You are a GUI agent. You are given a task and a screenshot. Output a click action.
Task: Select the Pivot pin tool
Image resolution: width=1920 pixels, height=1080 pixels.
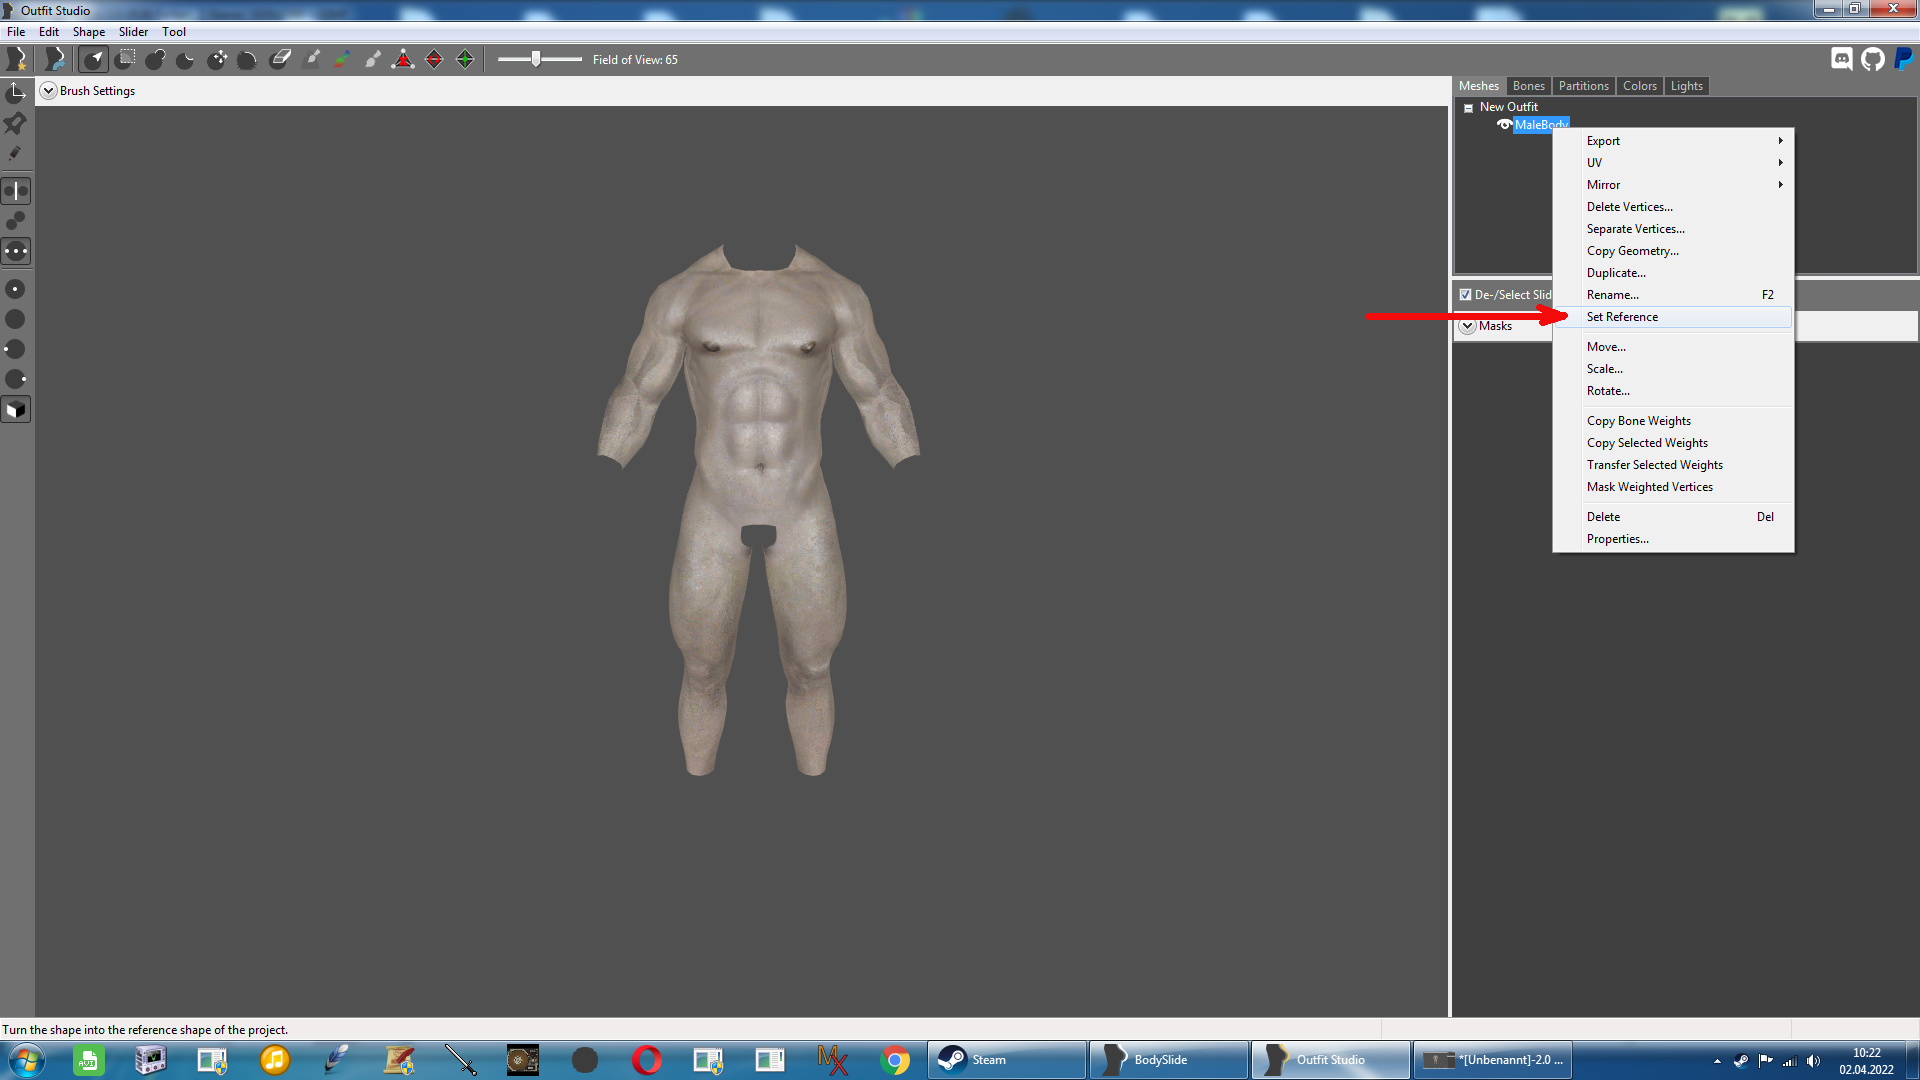tap(16, 123)
